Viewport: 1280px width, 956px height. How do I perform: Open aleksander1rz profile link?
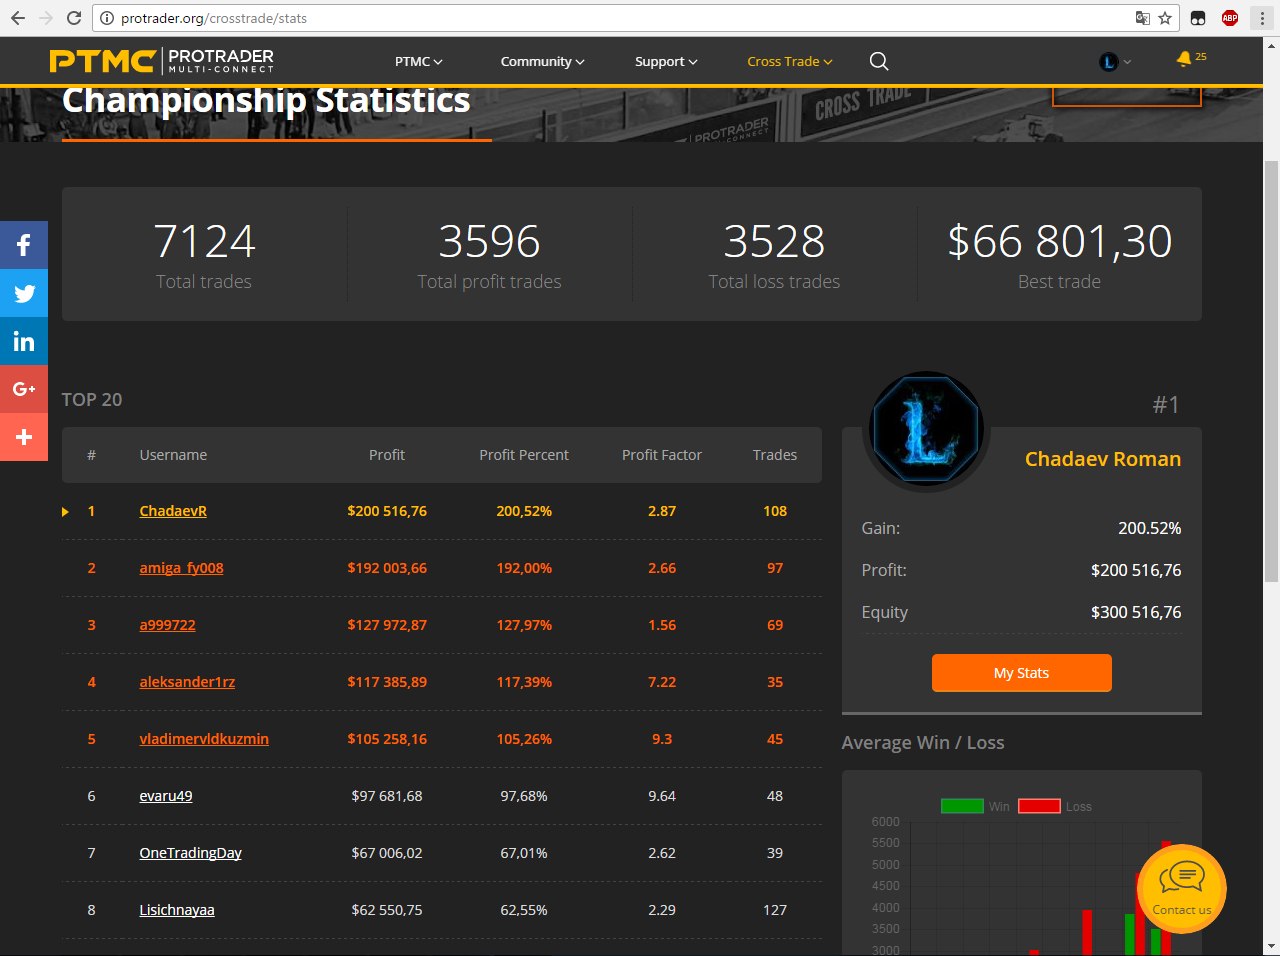coord(187,682)
